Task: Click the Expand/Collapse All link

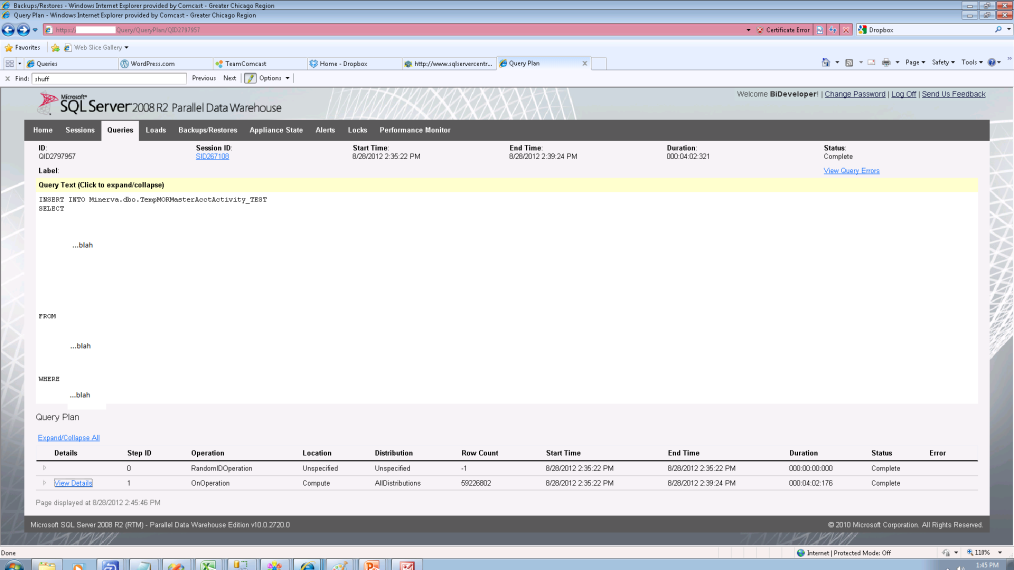Action: point(69,438)
